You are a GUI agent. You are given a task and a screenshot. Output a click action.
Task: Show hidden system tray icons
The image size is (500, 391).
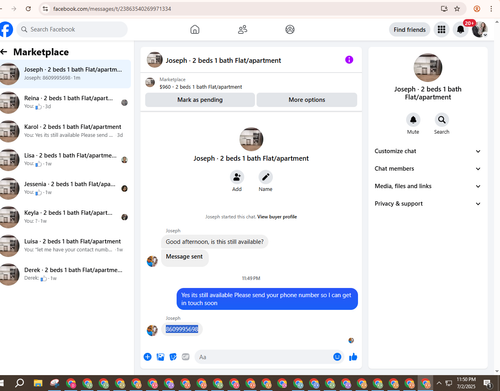pyautogui.click(x=439, y=383)
